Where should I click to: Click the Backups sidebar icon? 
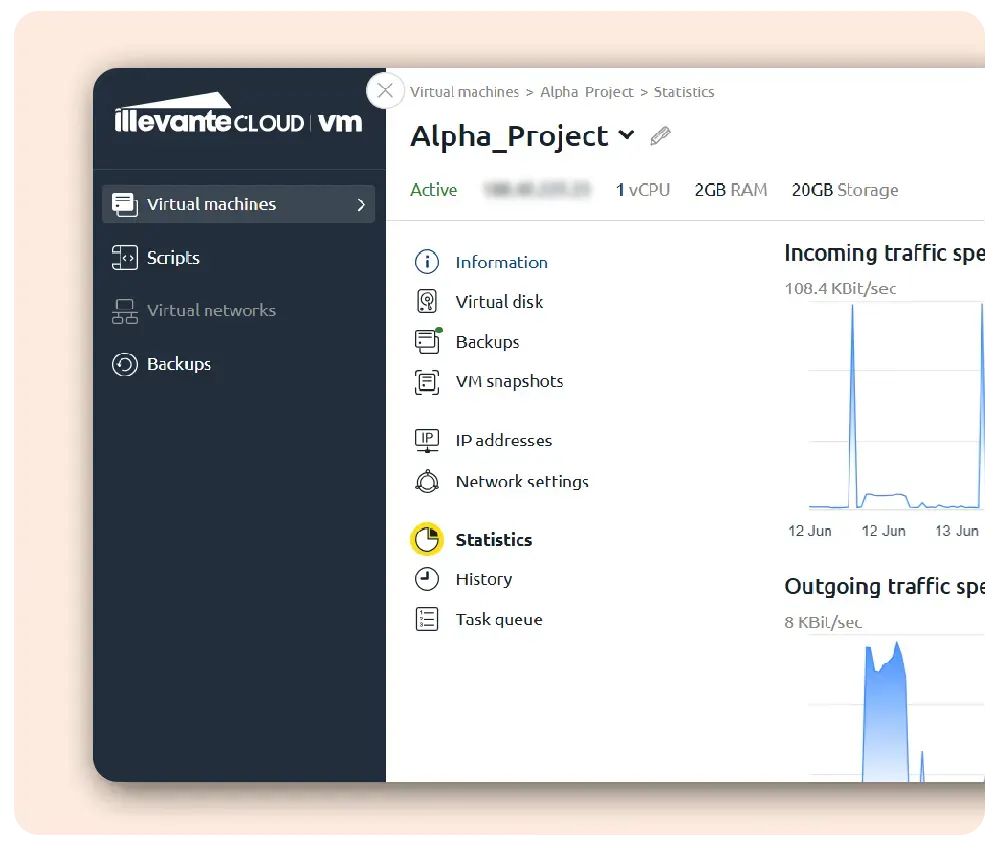[124, 365]
